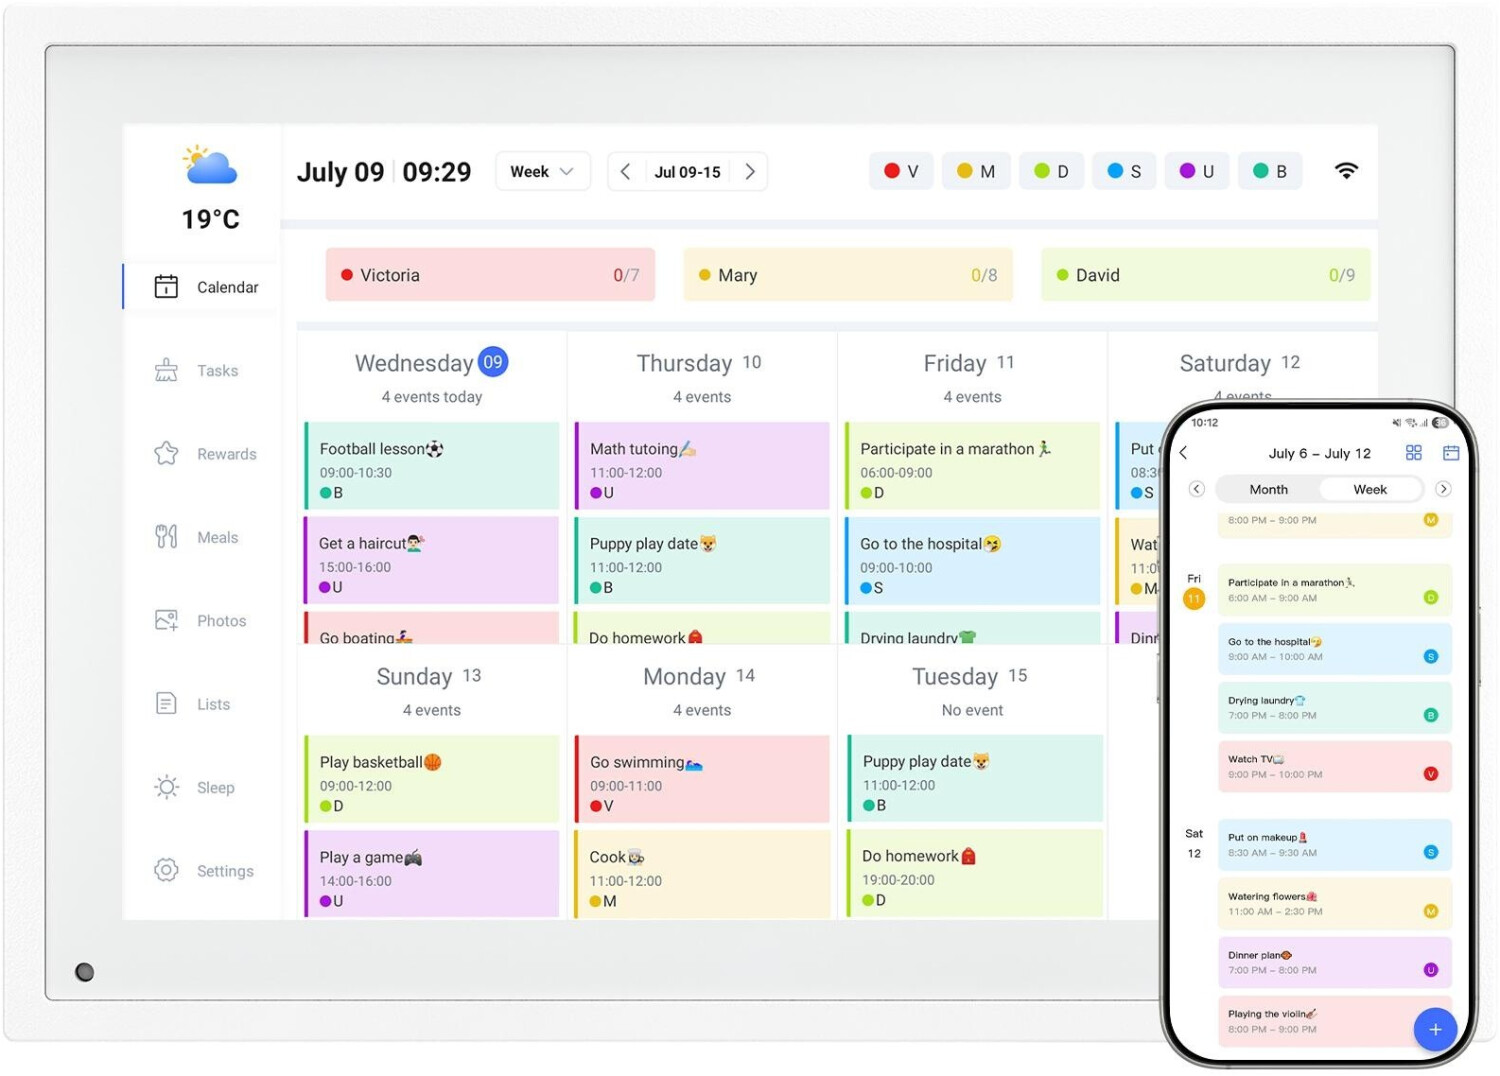Open the Victoria task progress card

coord(490,275)
